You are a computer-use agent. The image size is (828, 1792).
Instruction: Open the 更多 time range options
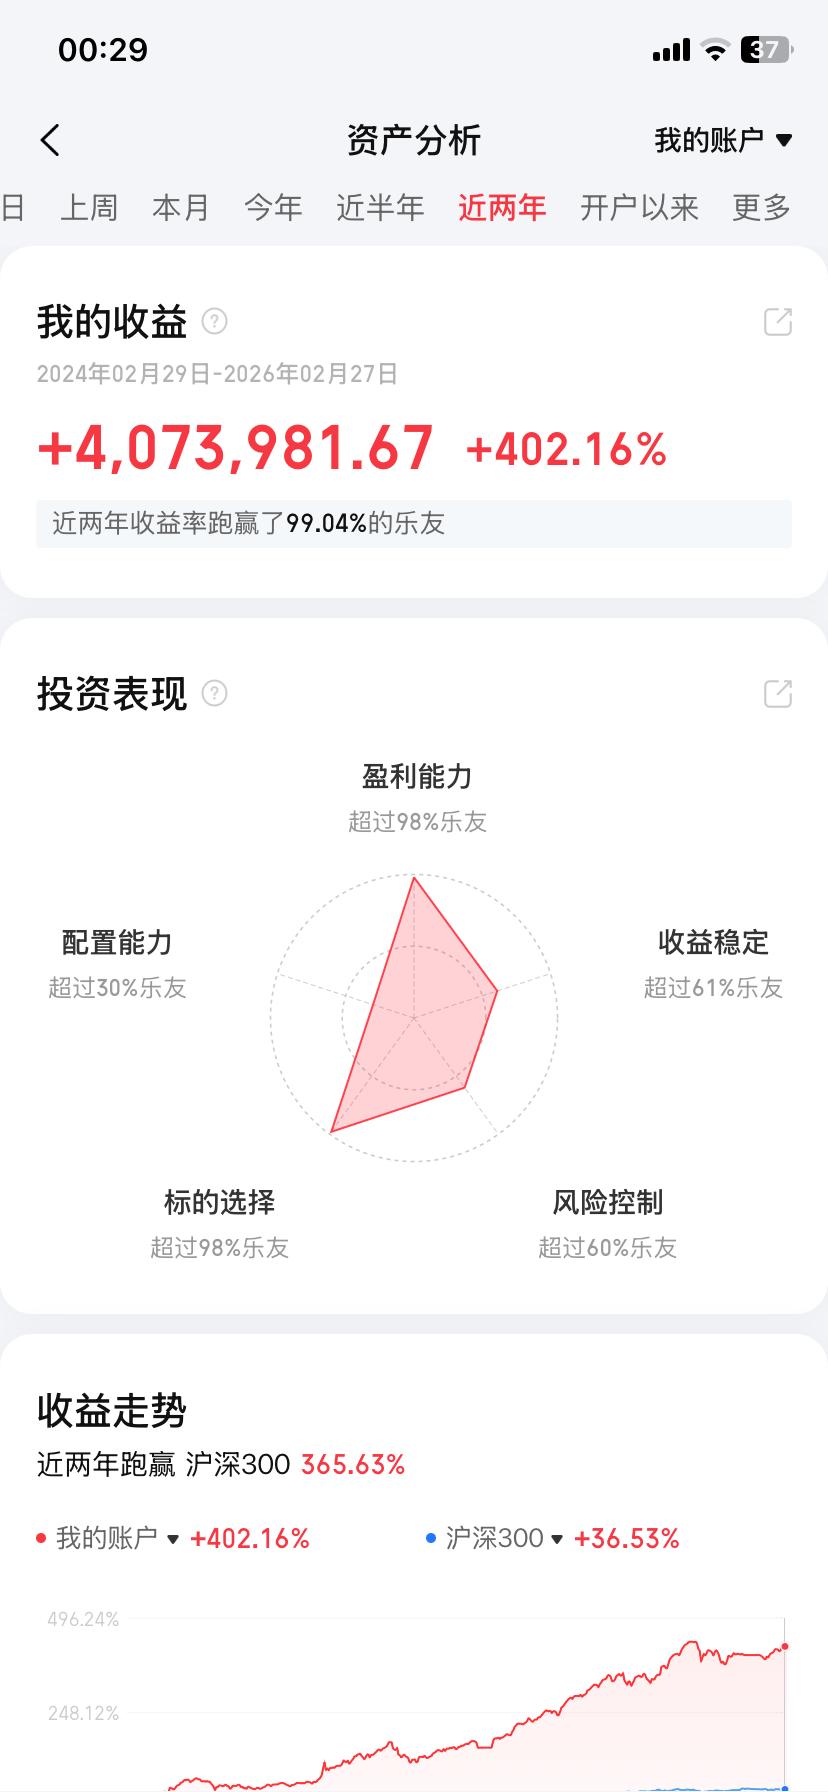coord(761,208)
